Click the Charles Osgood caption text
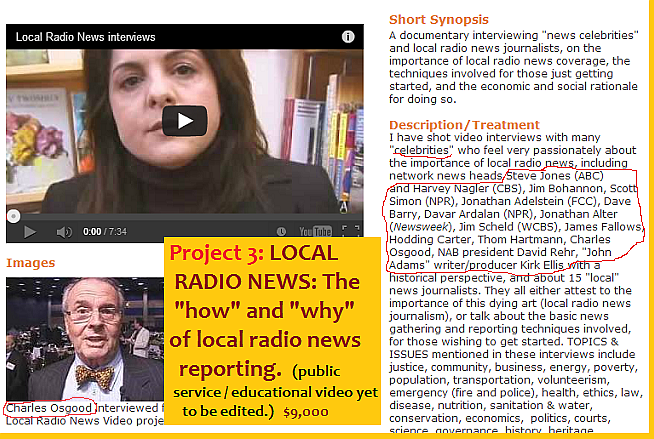Viewport: 654px width, 439px height. [x=49, y=408]
